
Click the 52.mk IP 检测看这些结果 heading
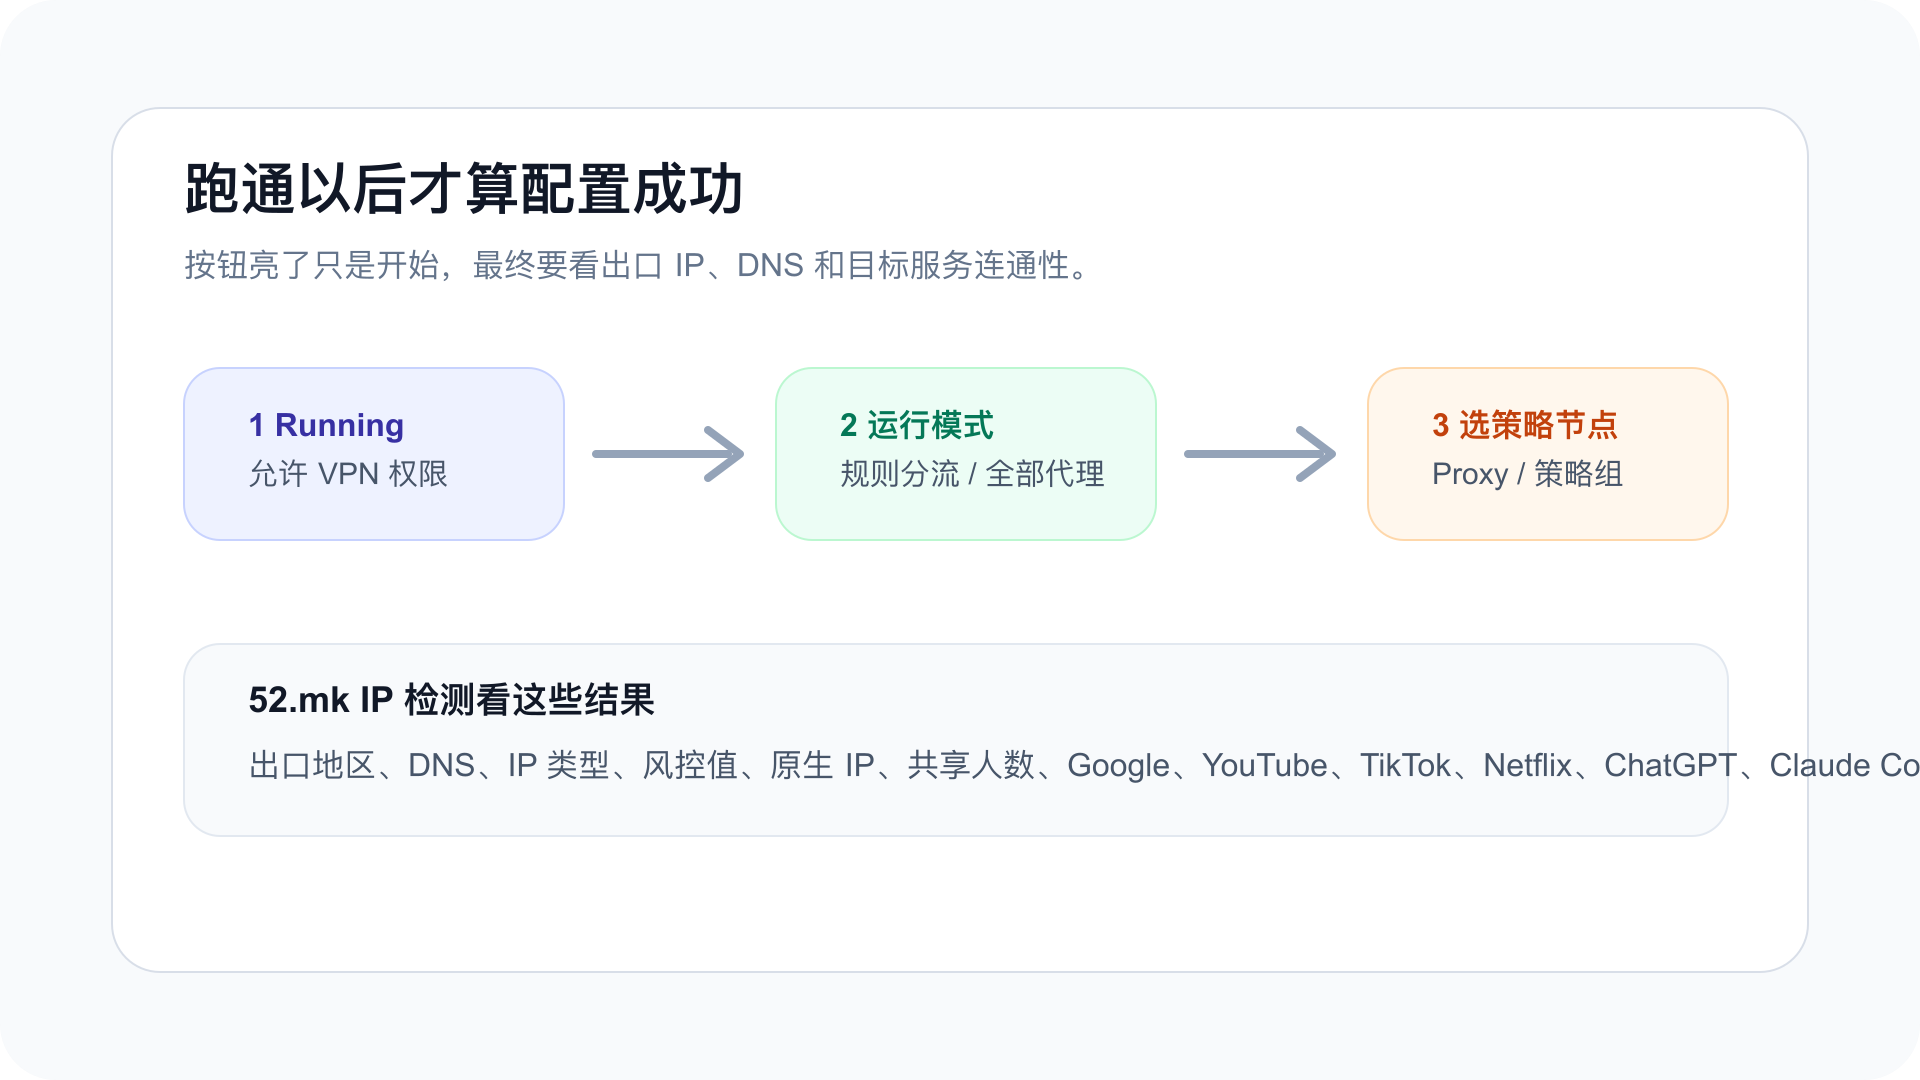[x=451, y=700]
